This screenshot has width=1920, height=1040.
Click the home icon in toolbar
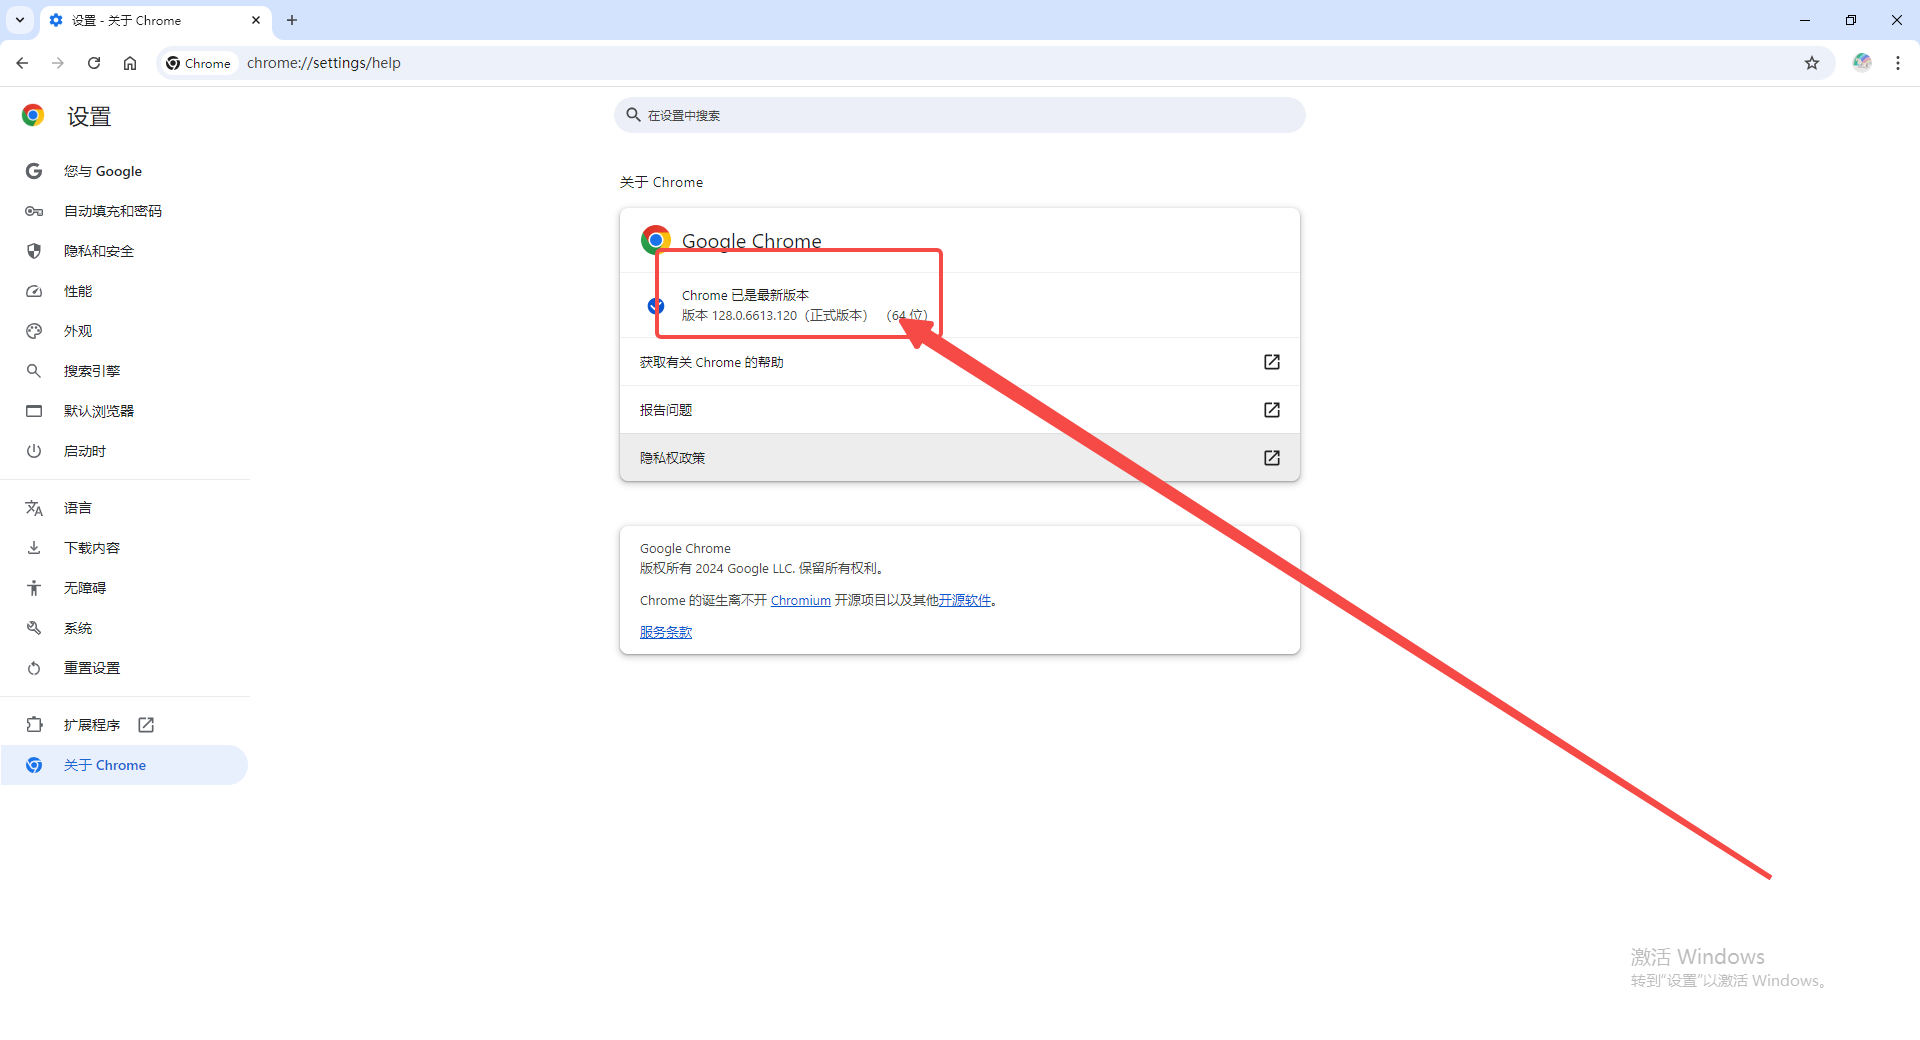tap(130, 63)
